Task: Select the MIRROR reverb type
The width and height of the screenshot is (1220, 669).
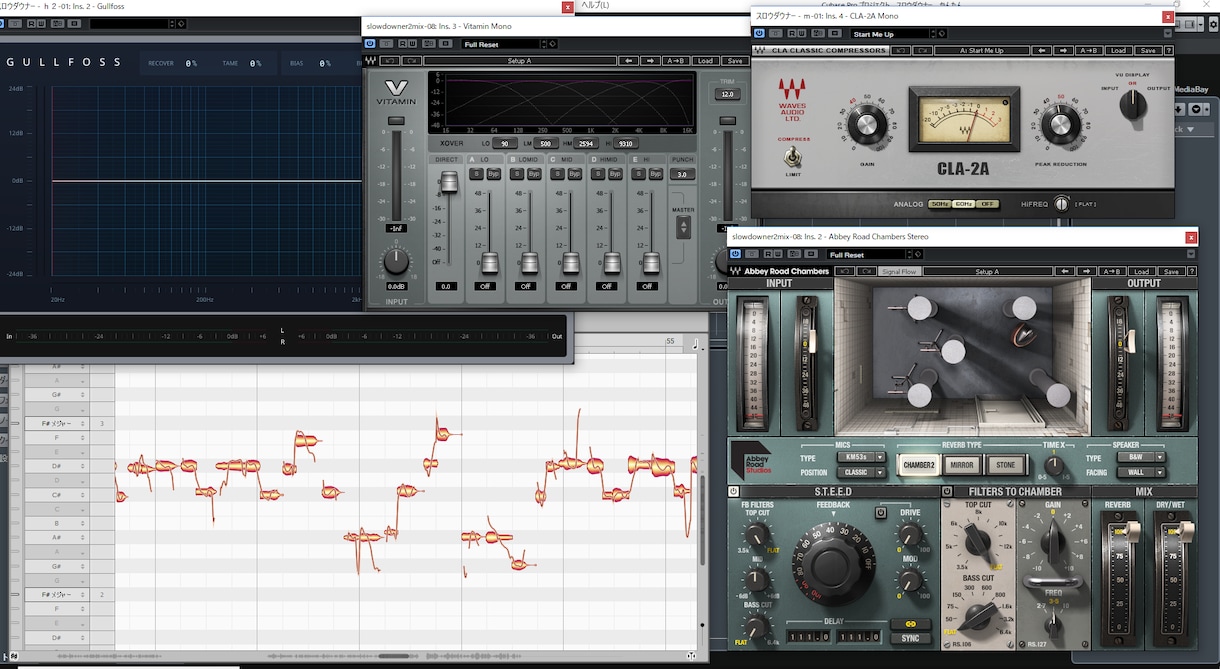Action: click(963, 465)
